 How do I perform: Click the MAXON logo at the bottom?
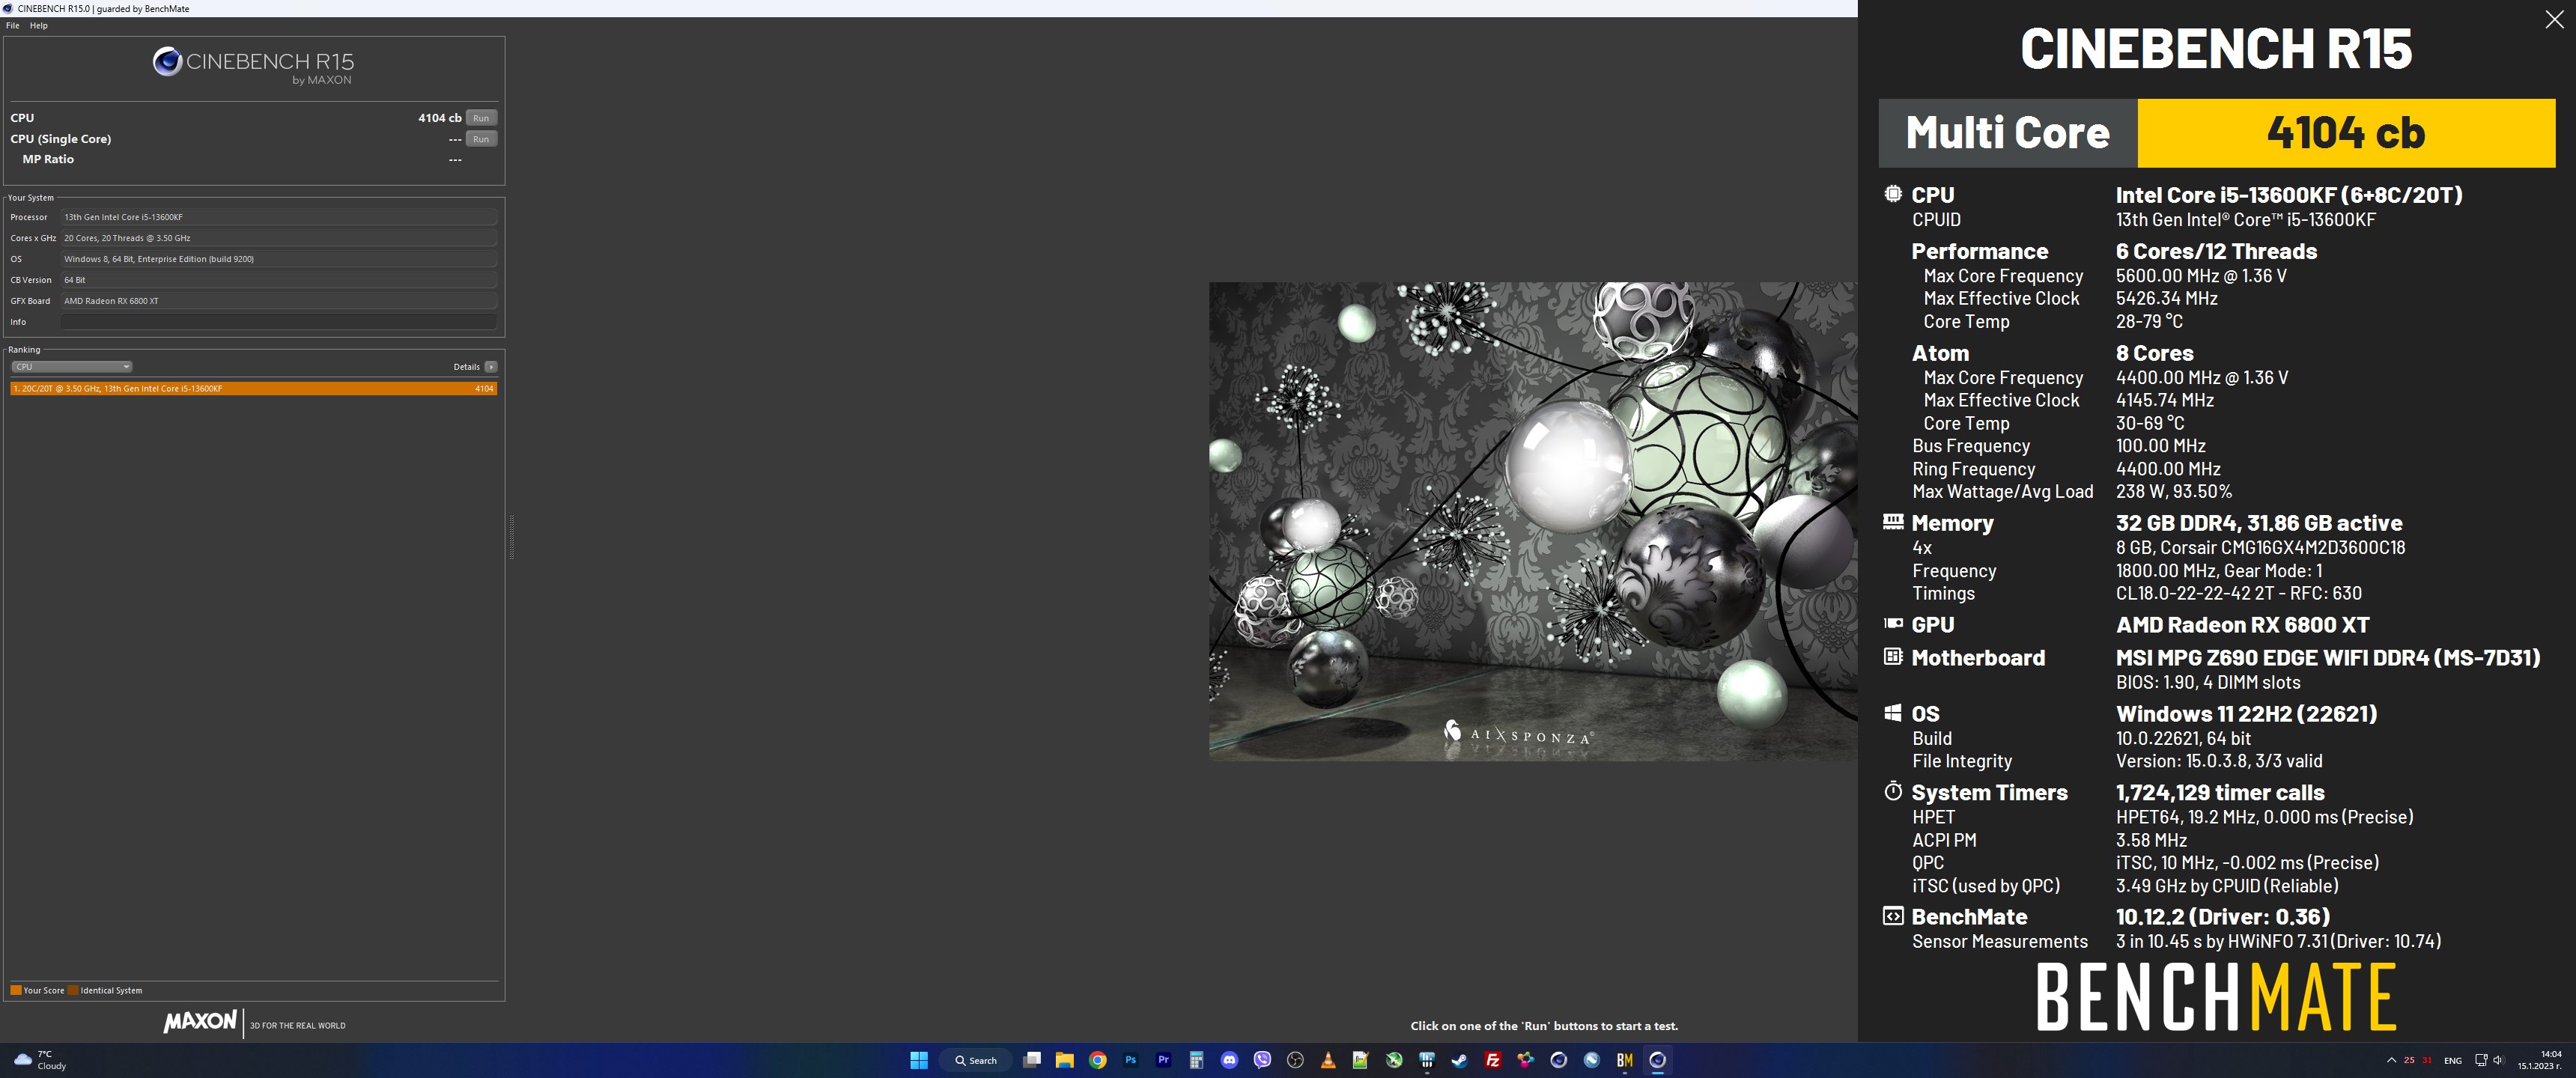pos(201,1022)
